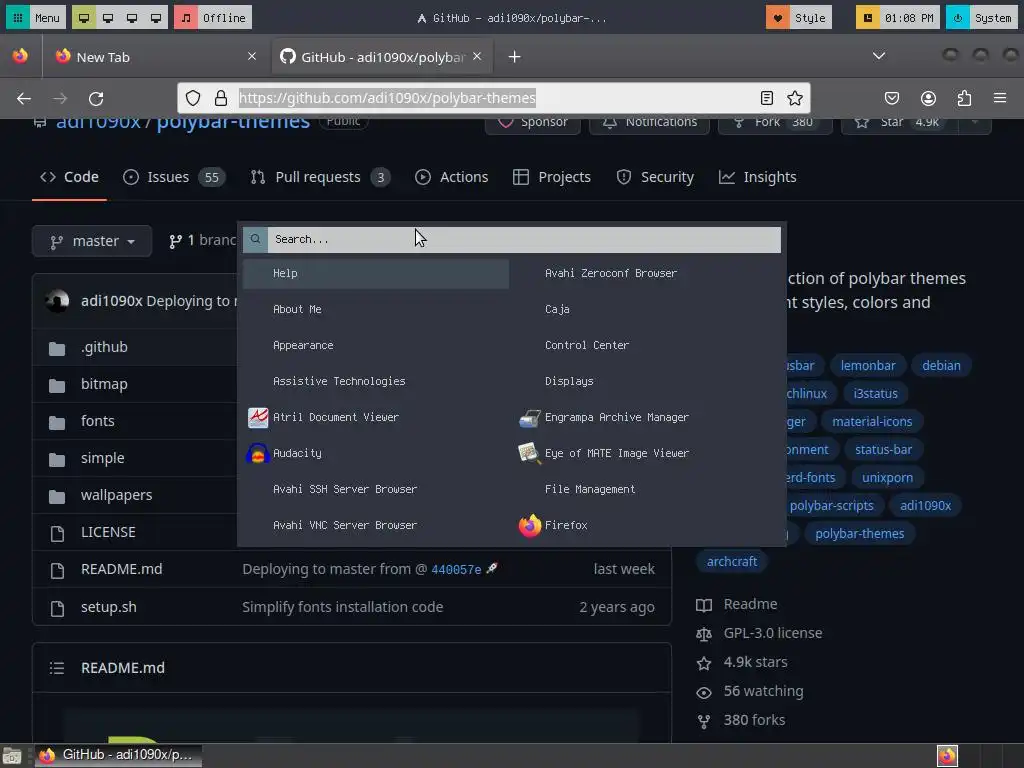
Task: Open the tracking protection shield icon
Action: click(x=193, y=98)
